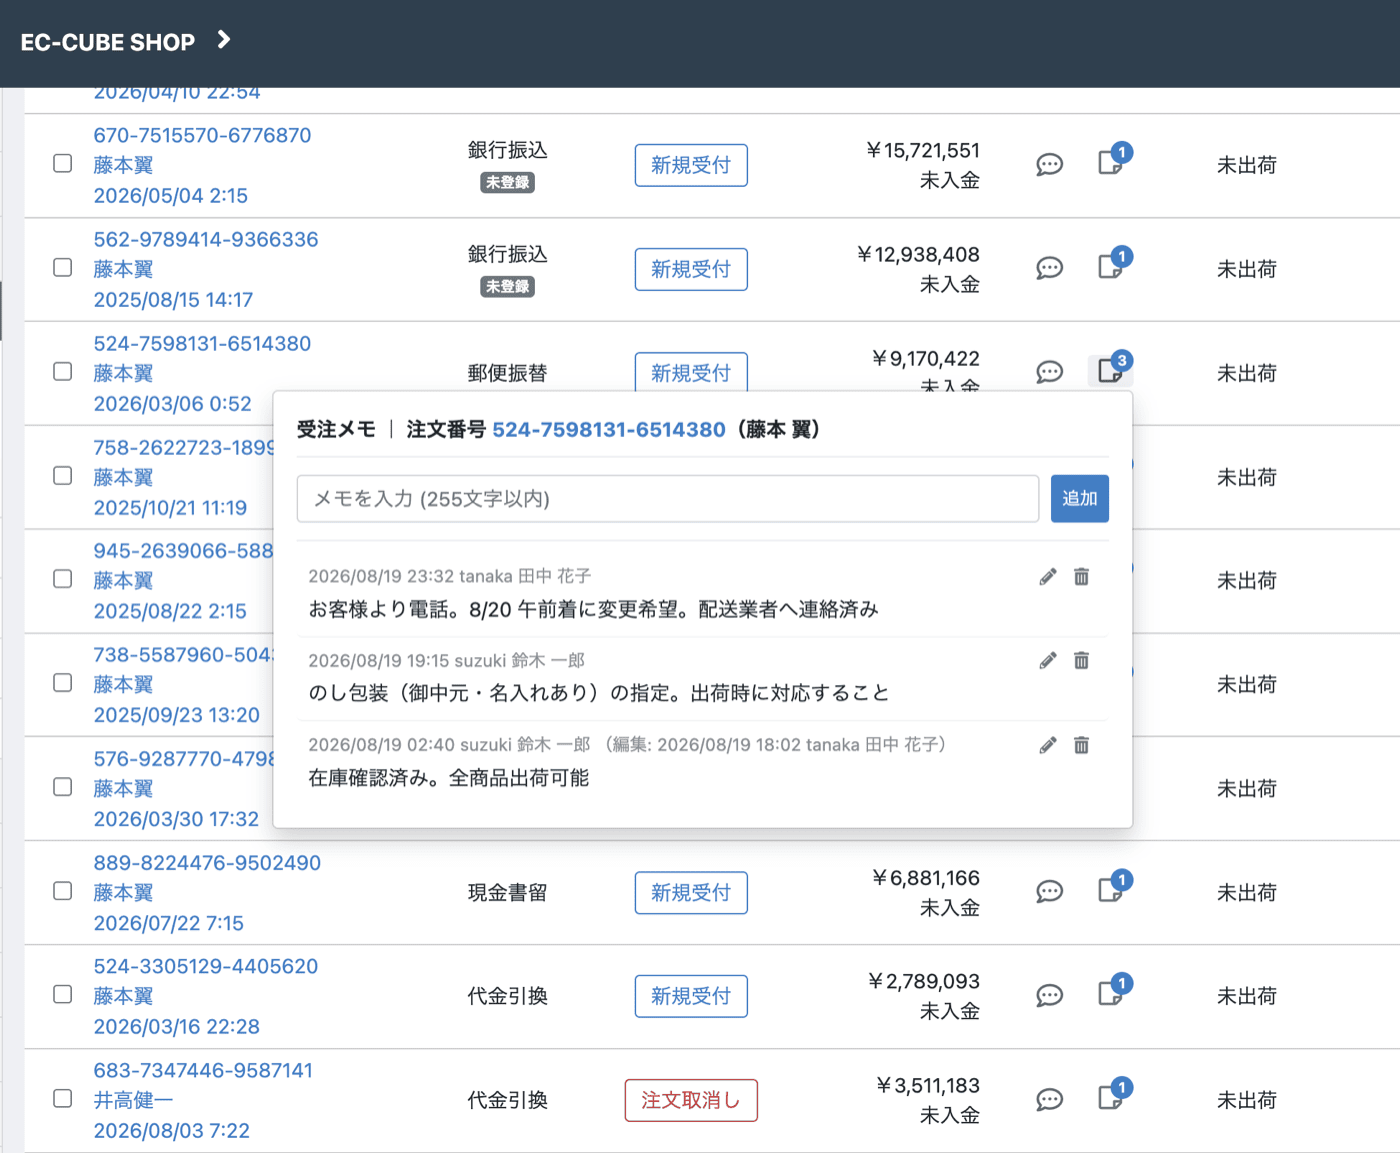1400x1153 pixels.
Task: Open message icon for order 670-7515570-6776870
Action: (x=1049, y=165)
